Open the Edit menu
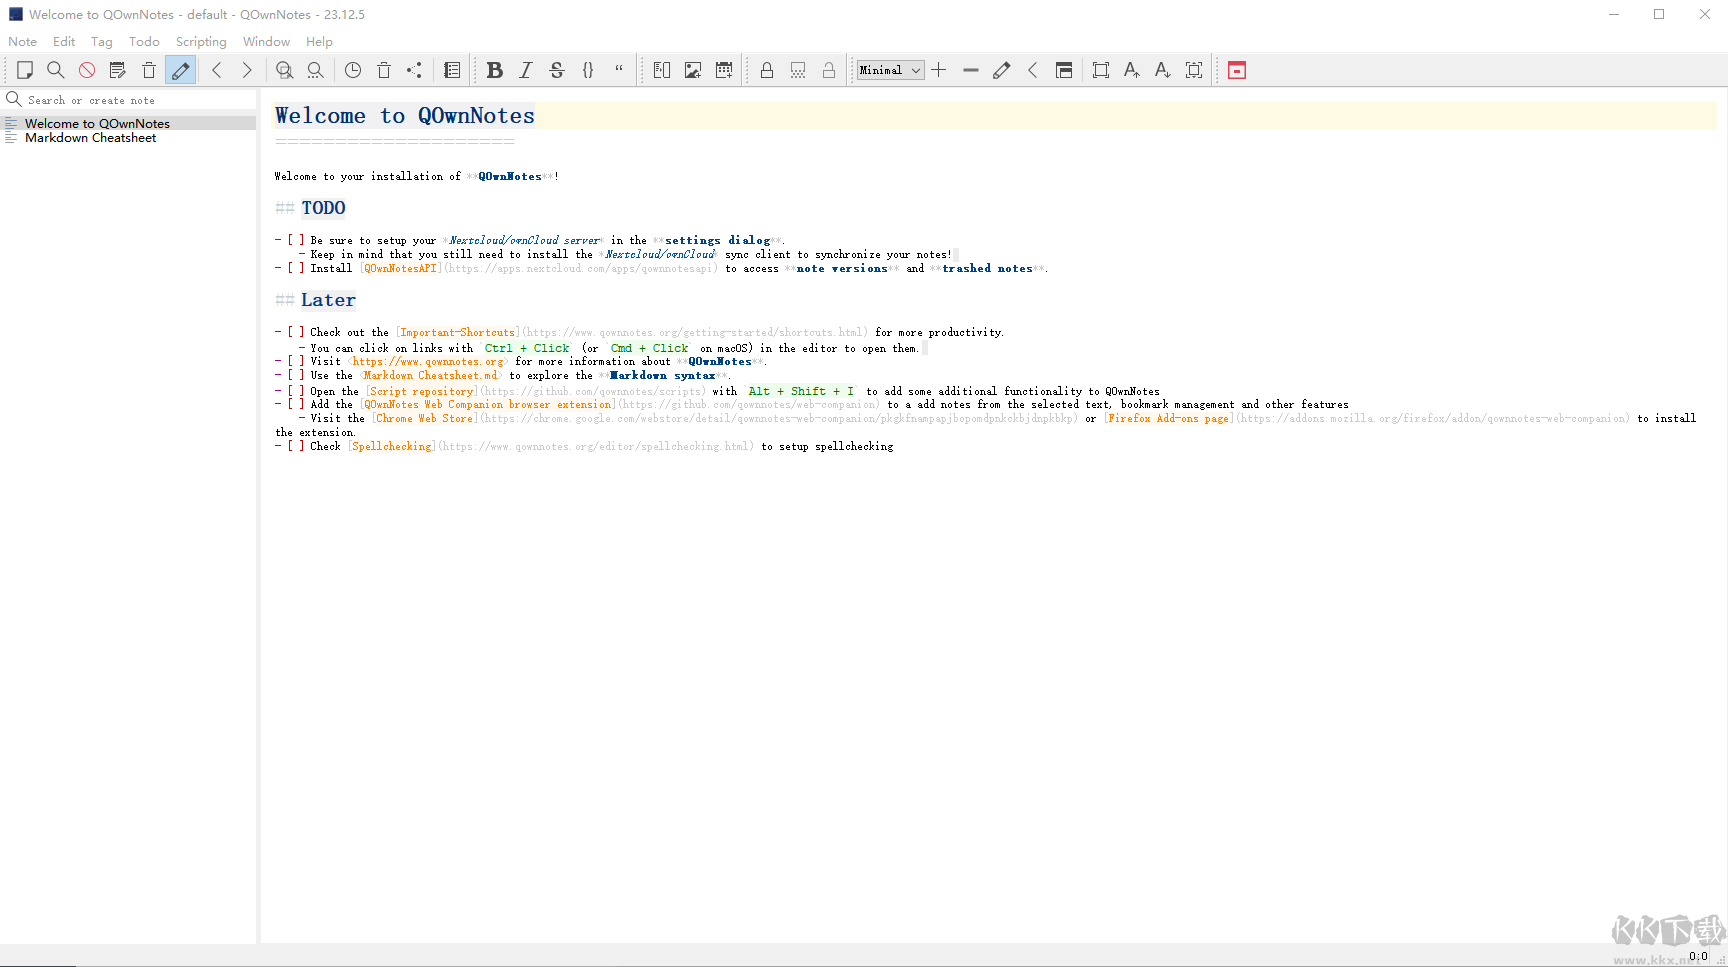Viewport: 1728px width, 967px height. pyautogui.click(x=64, y=42)
